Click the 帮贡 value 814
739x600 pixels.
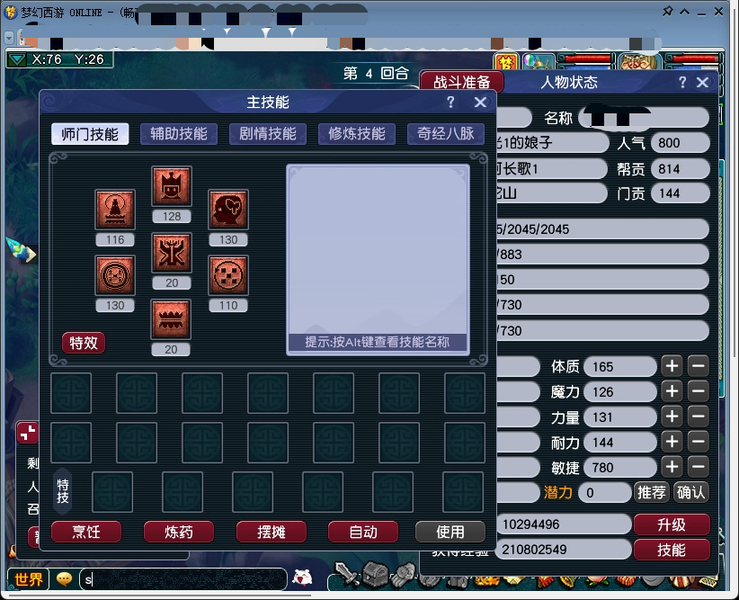point(680,169)
